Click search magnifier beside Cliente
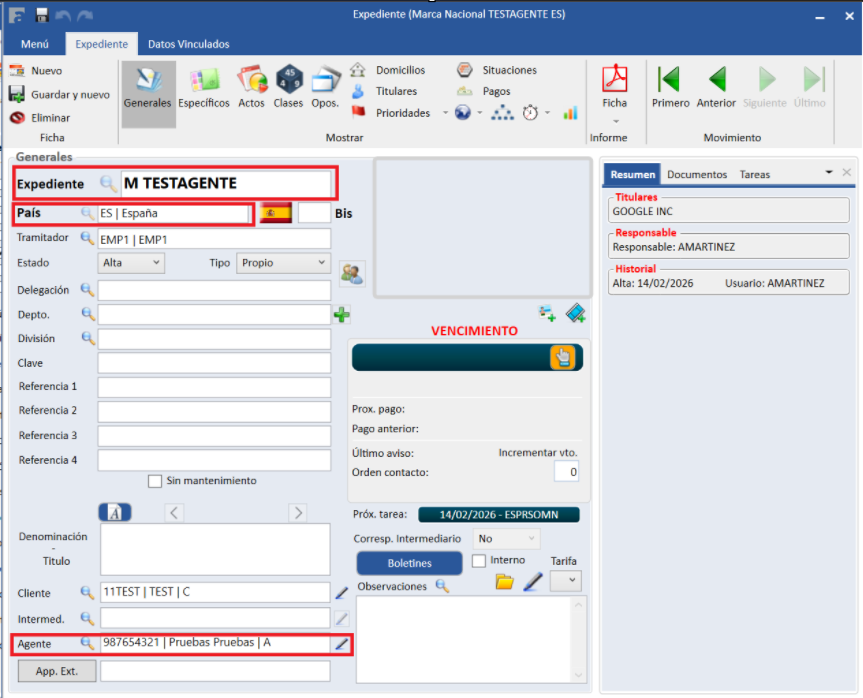The image size is (863, 698). tap(87, 593)
